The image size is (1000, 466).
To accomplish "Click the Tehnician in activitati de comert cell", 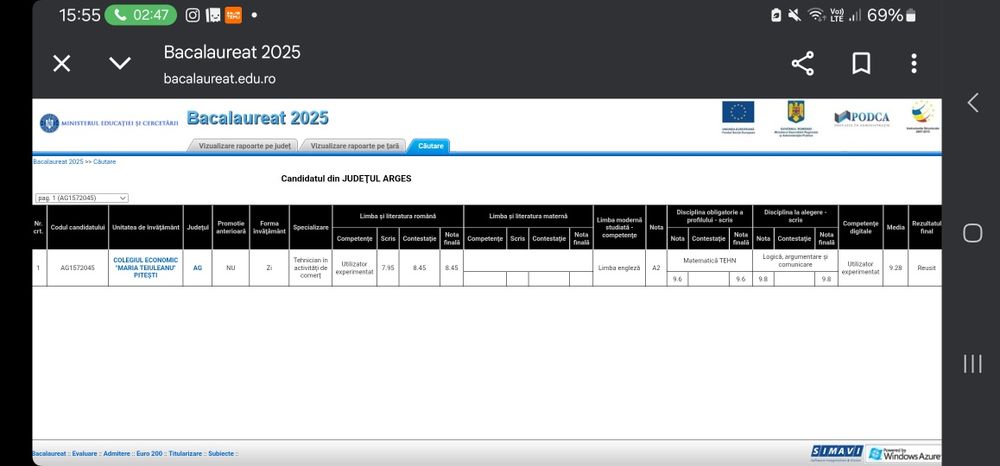I will click(311, 268).
